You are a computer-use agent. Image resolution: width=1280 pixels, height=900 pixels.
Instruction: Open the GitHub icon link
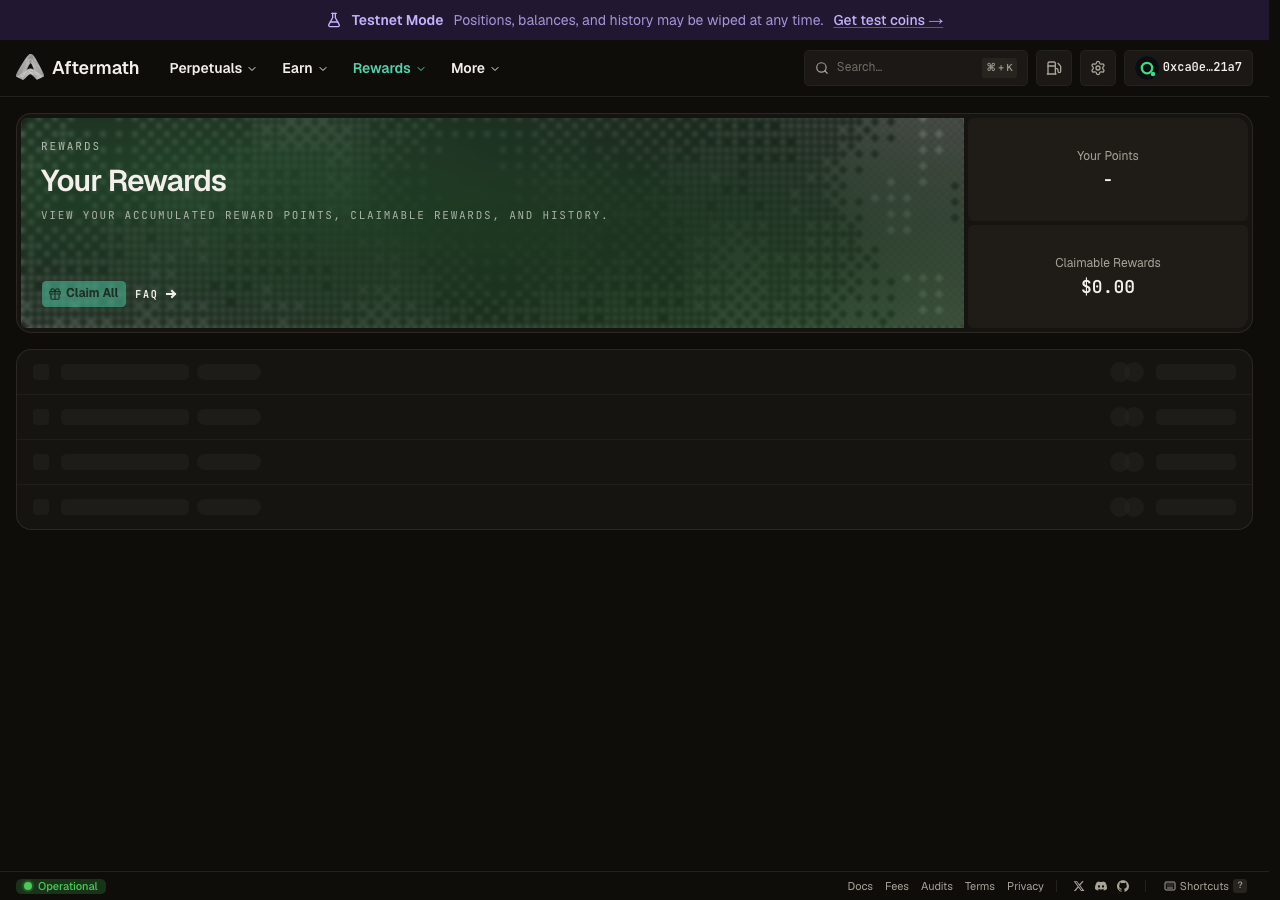coord(1123,886)
